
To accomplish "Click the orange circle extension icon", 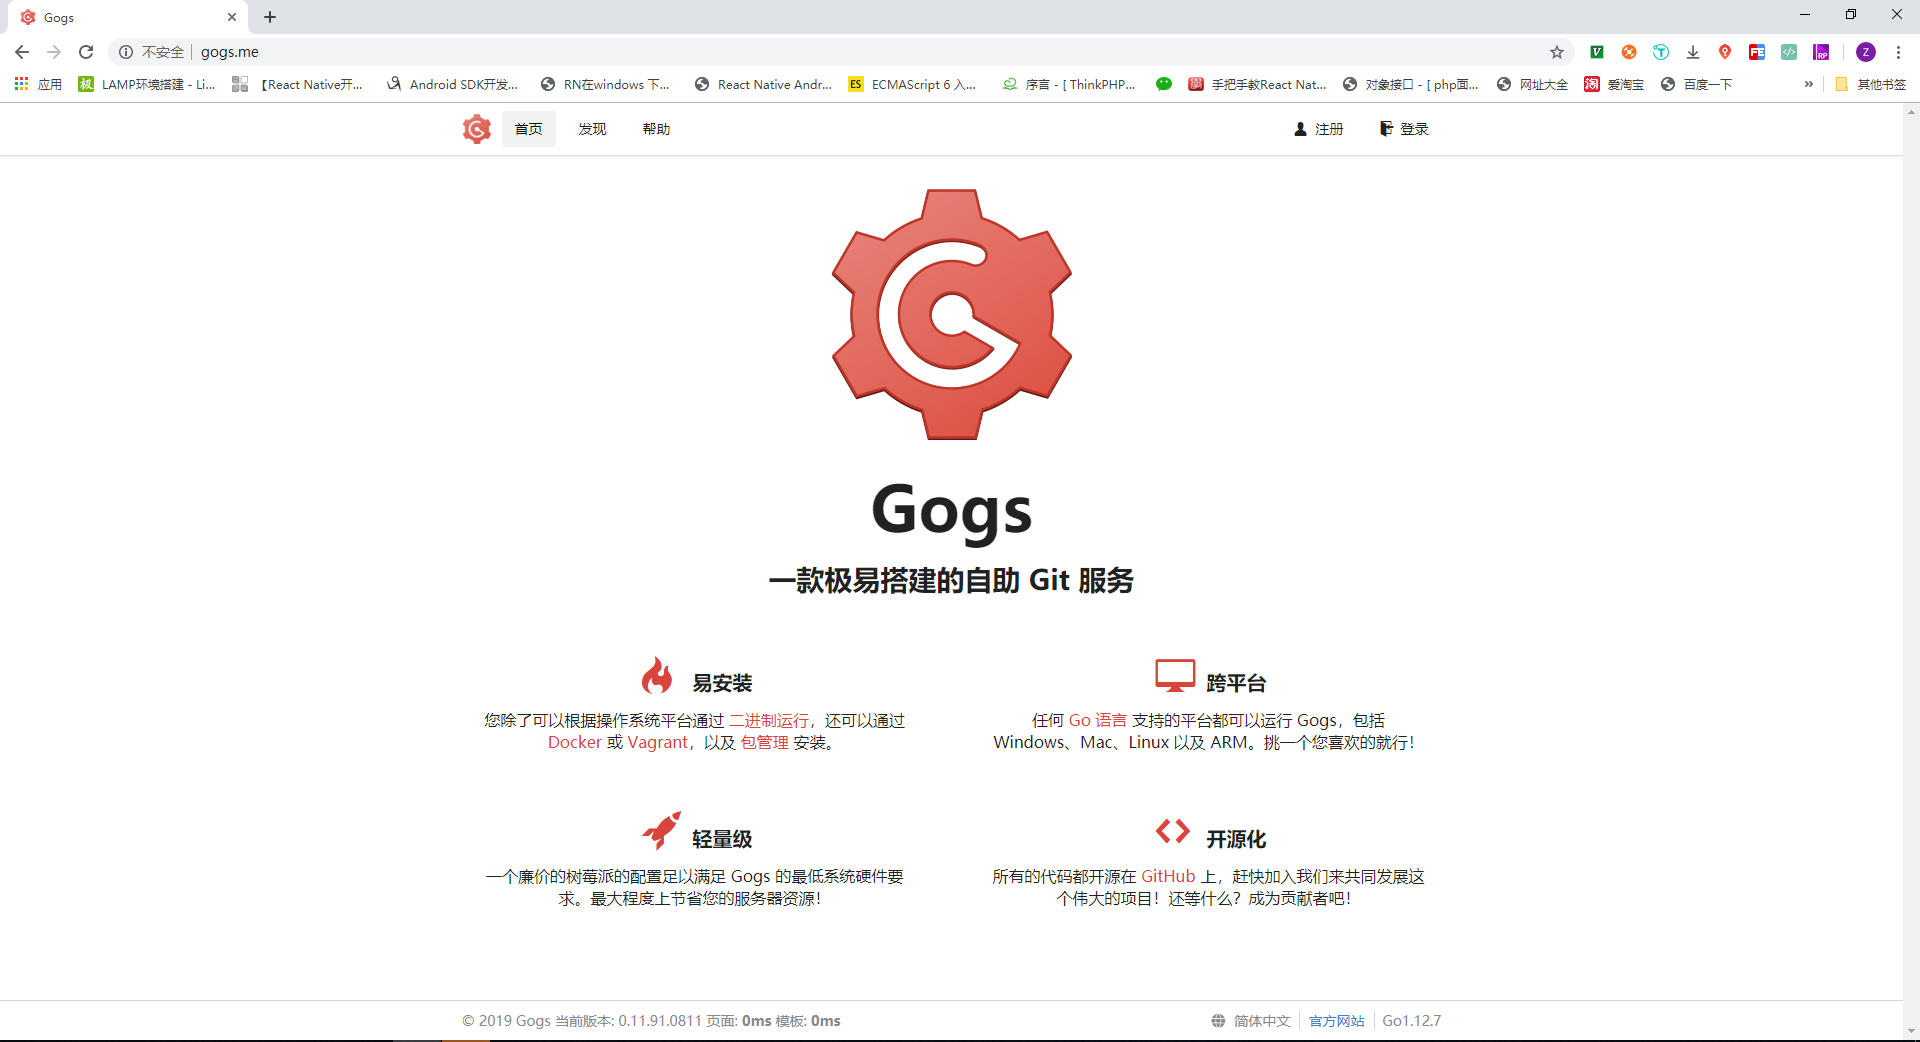I will point(1629,52).
